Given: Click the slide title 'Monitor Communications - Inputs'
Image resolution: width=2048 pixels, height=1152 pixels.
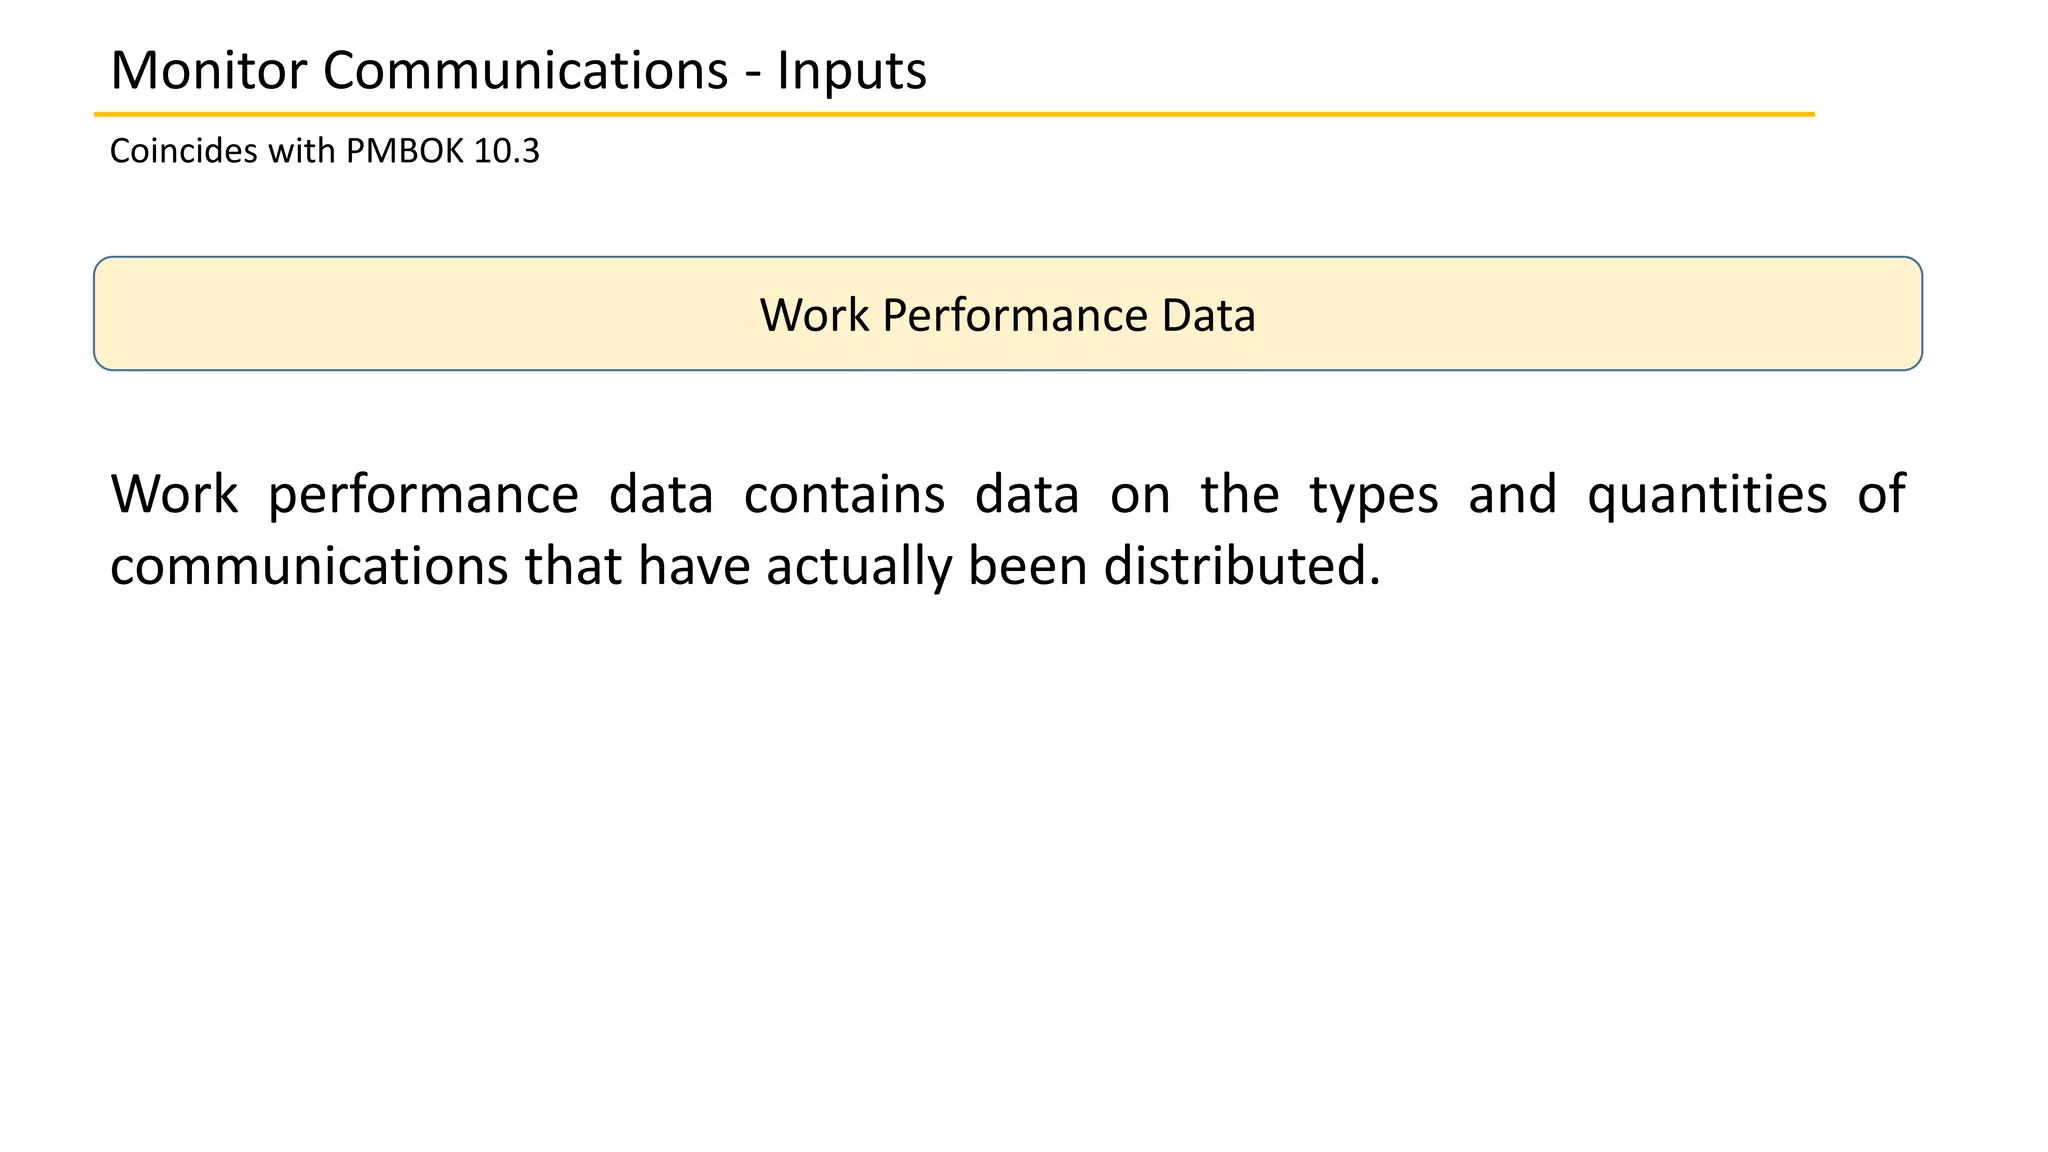Looking at the screenshot, I should pos(518,71).
